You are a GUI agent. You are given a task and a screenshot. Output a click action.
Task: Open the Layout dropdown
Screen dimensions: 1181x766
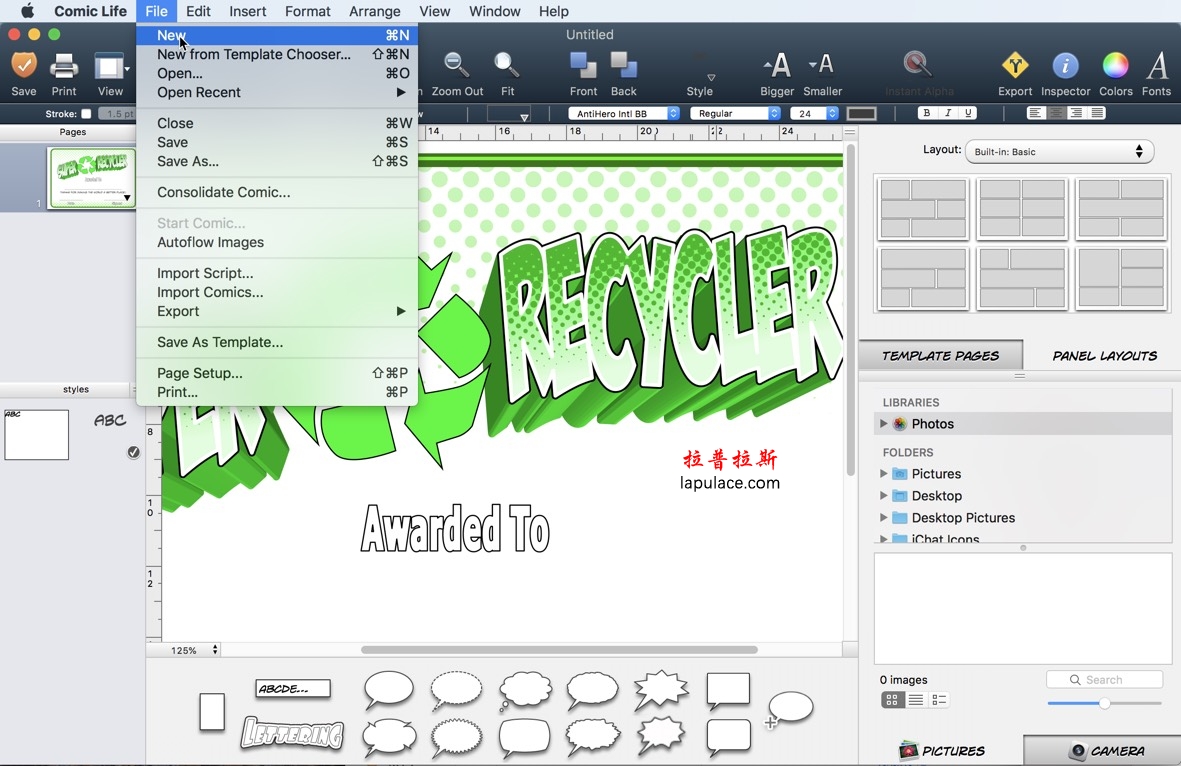(1059, 151)
